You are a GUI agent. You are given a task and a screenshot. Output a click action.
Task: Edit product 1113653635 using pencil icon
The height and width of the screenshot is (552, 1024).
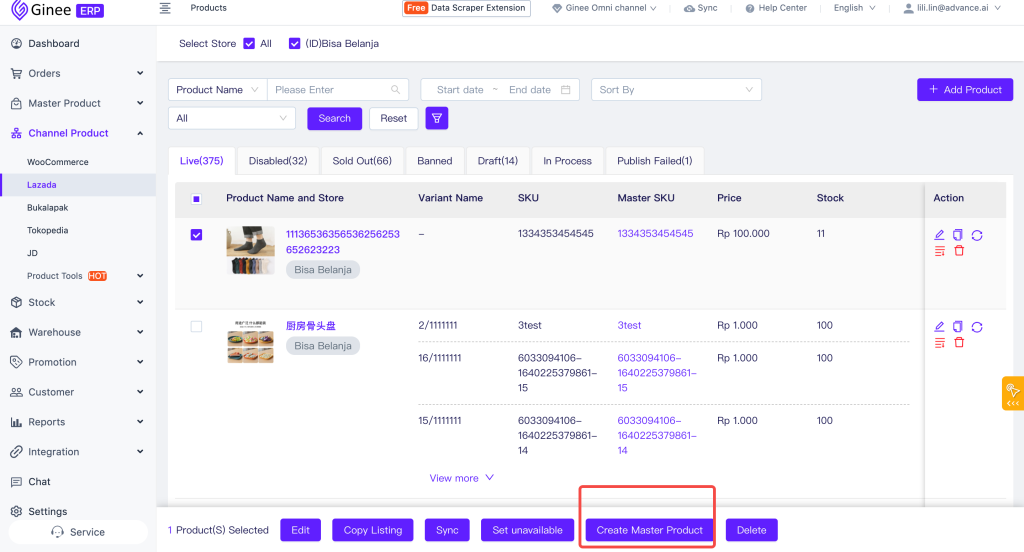click(x=939, y=235)
